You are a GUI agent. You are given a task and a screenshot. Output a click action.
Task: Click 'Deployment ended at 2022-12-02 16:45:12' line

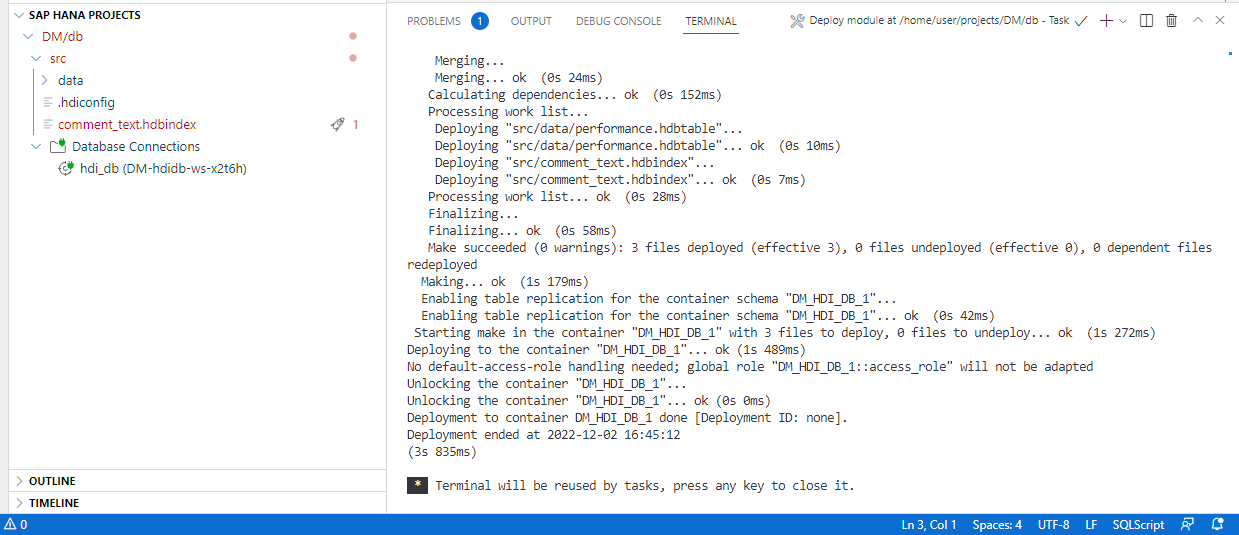pos(543,435)
